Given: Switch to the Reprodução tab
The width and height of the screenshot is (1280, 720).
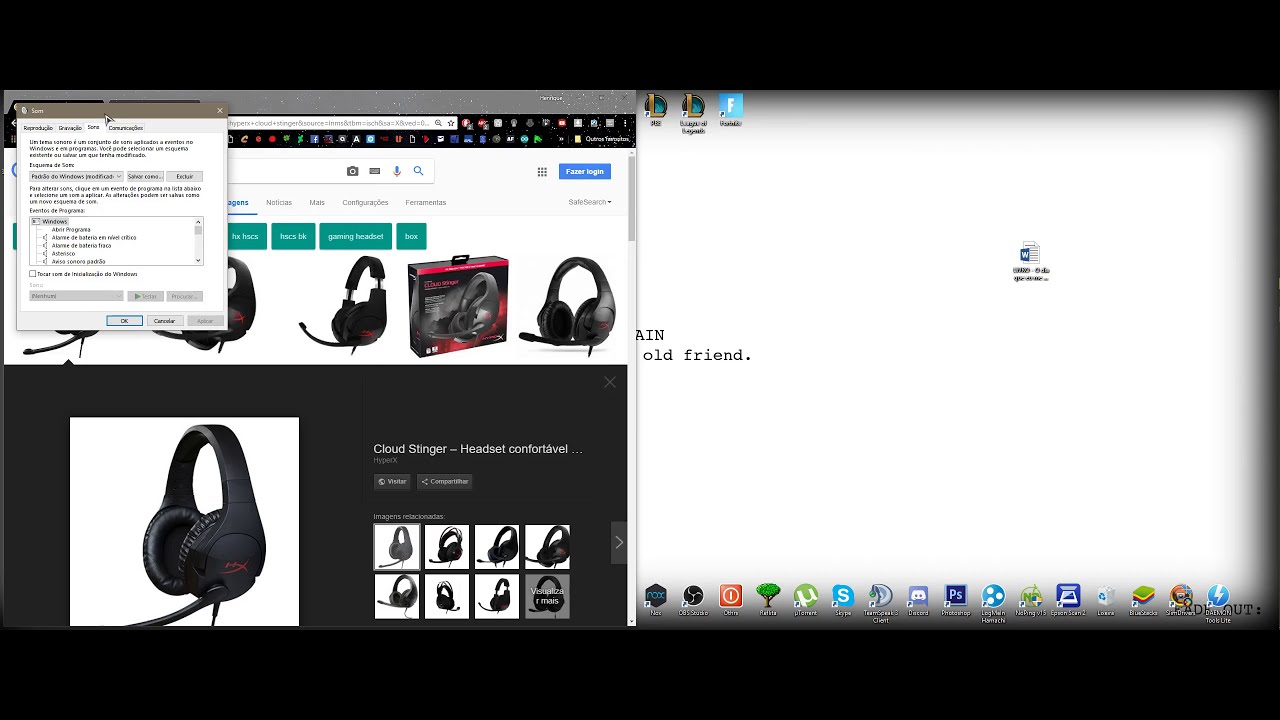Looking at the screenshot, I should [x=38, y=128].
